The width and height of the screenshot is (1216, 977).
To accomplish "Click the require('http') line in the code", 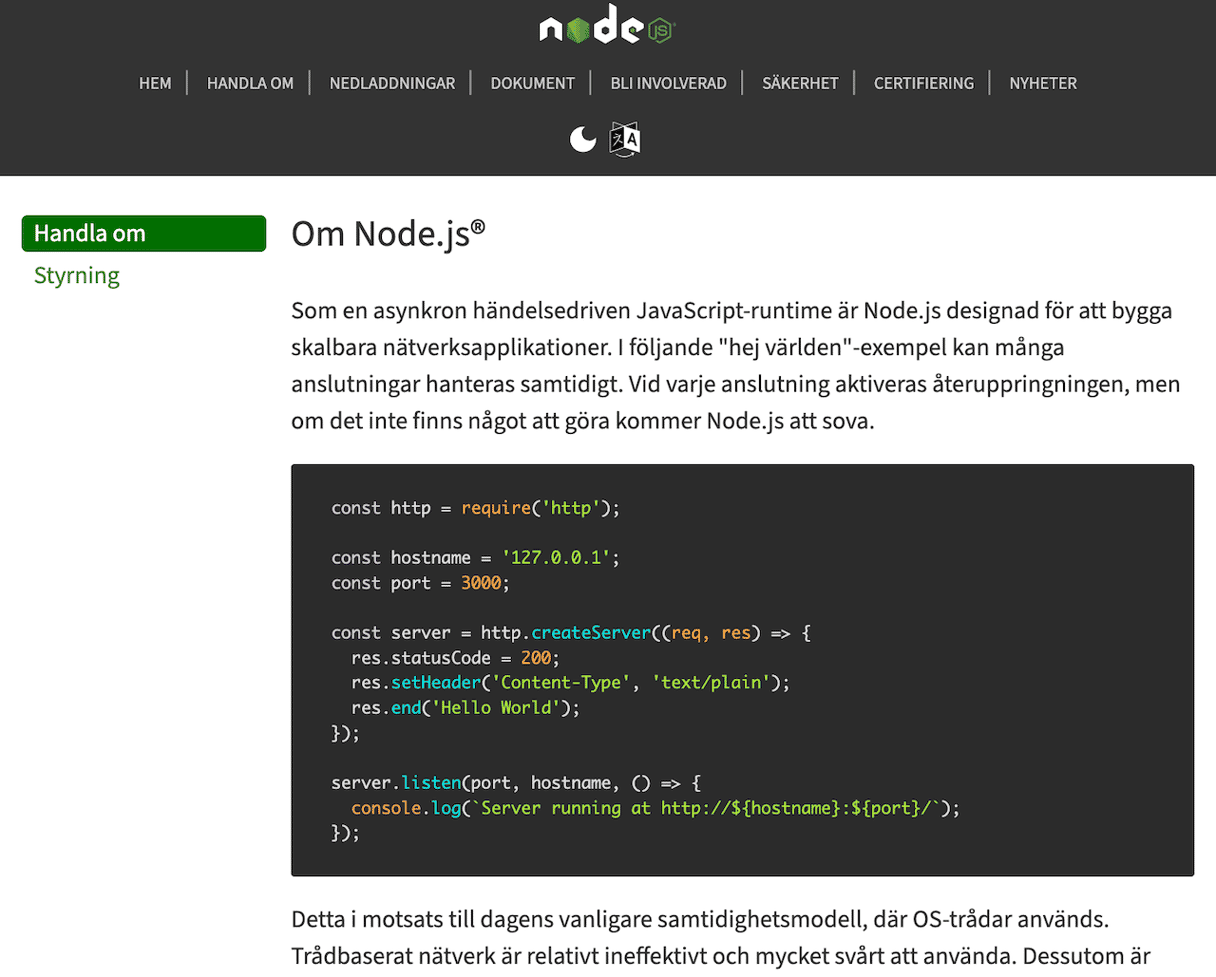I will click(x=476, y=508).
